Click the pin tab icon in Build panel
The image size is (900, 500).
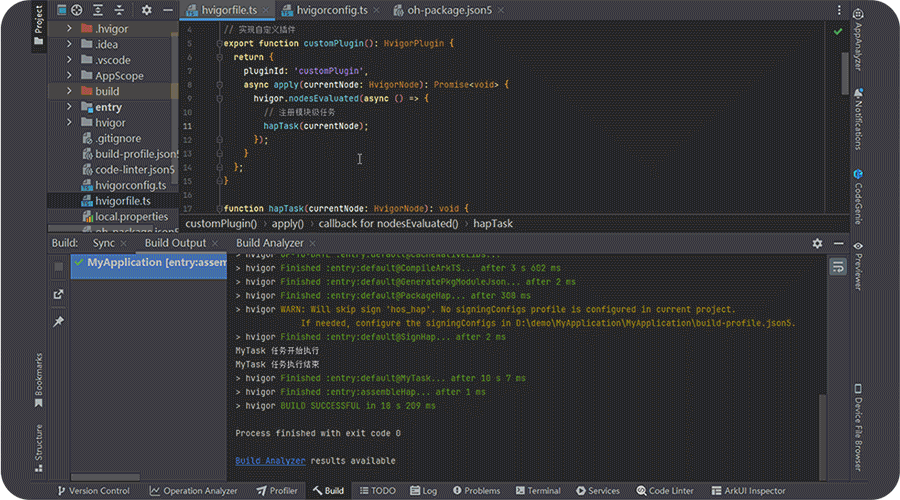(x=59, y=321)
